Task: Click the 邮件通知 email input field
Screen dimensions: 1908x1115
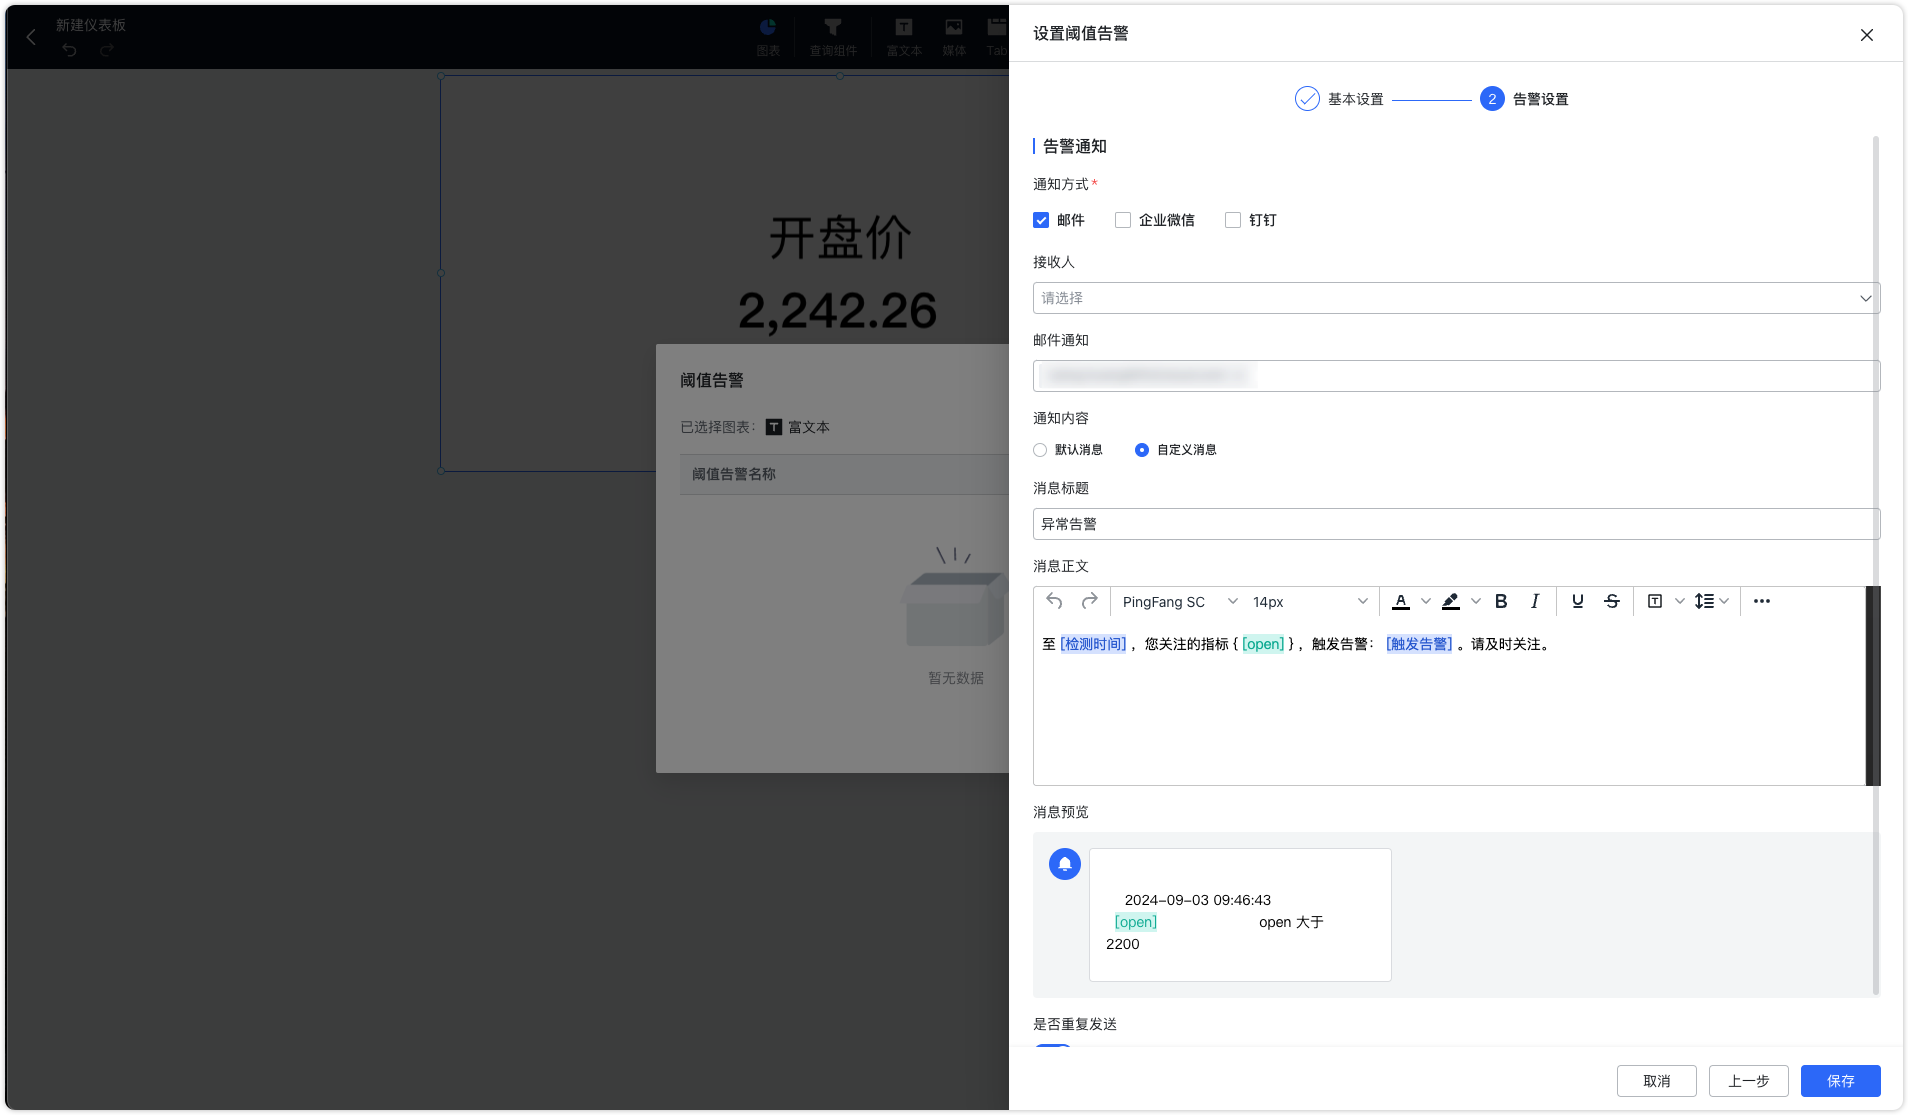Action: pos(1456,376)
